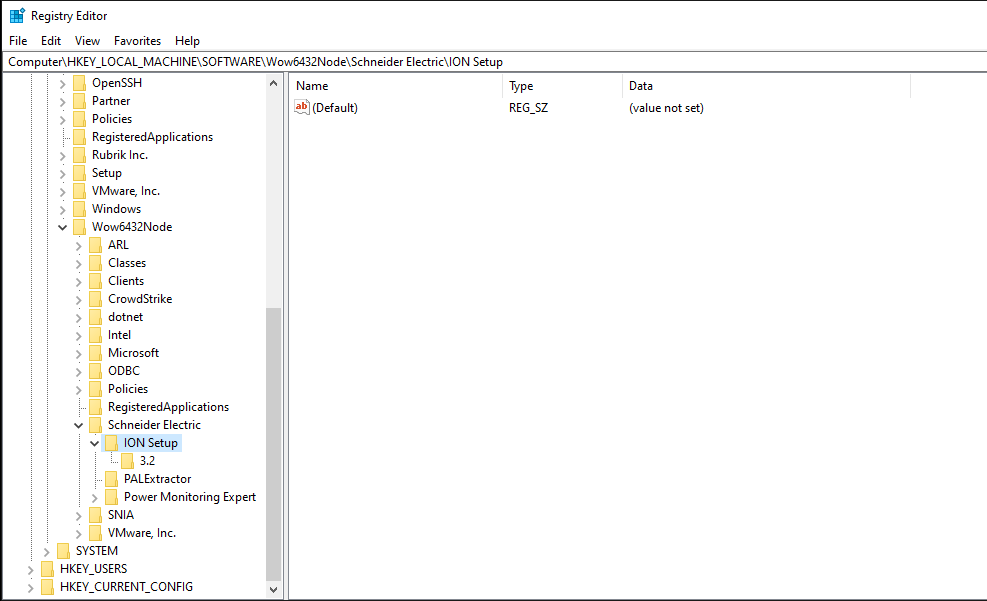Select the Intel folder icon

(x=96, y=335)
